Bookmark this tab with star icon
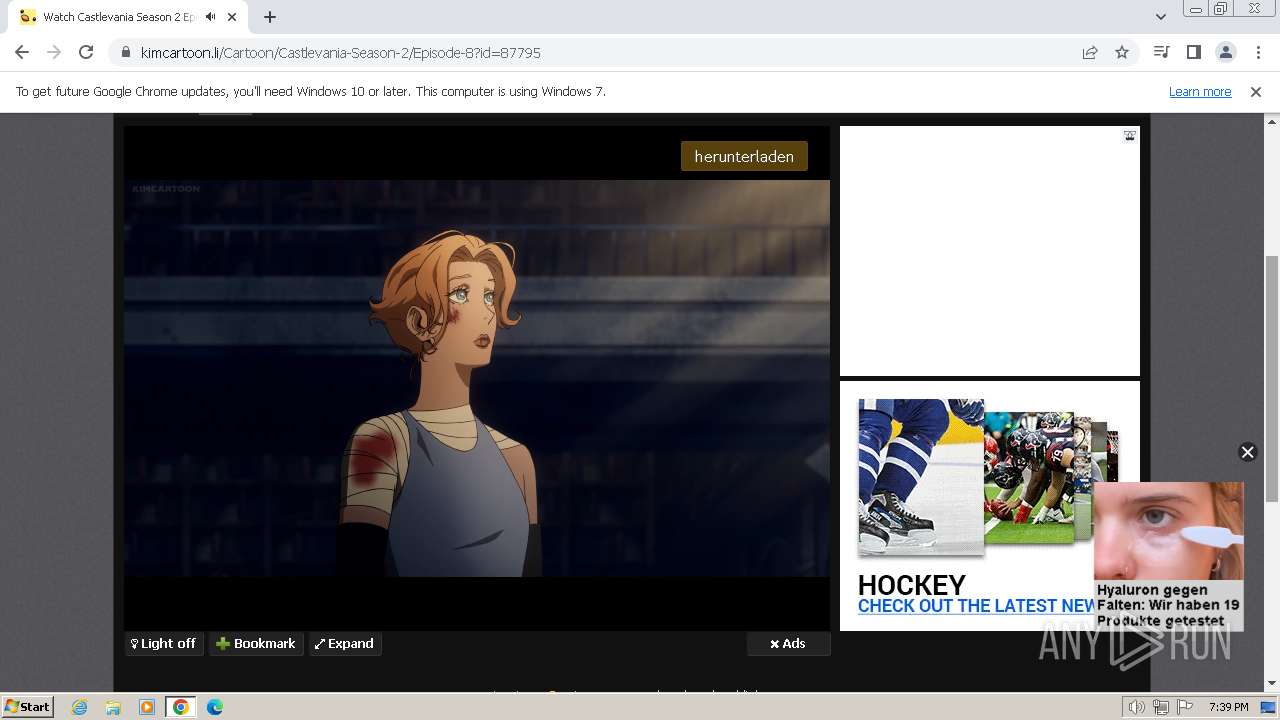Image resolution: width=1280 pixels, height=720 pixels. [1122, 52]
